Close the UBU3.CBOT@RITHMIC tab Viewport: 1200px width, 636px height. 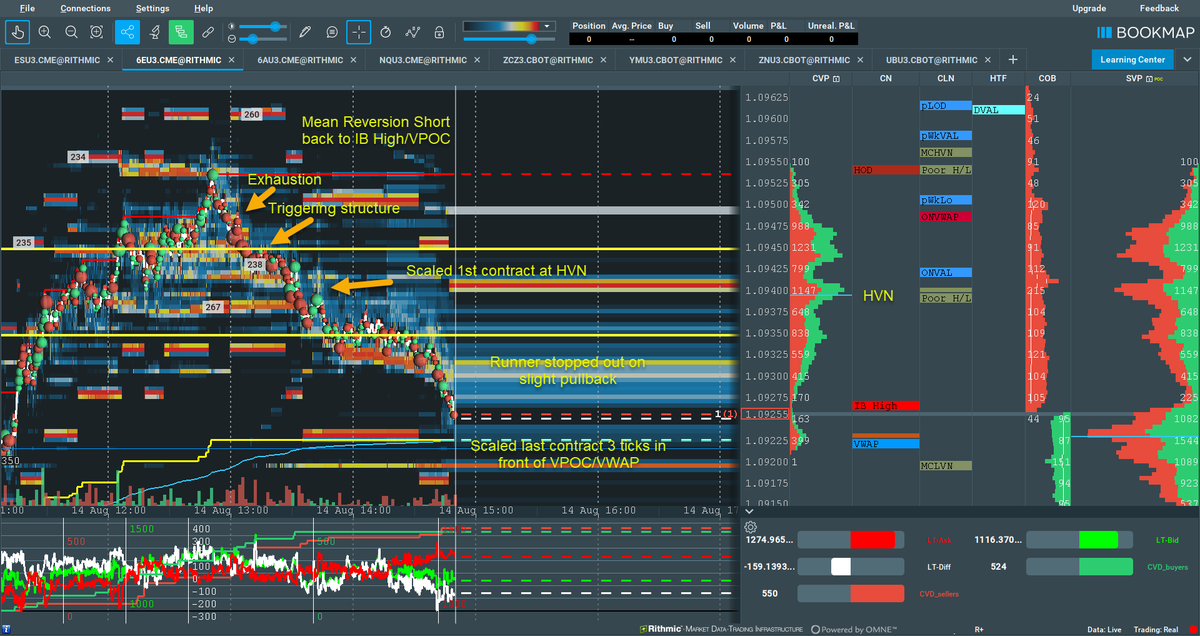[990, 60]
